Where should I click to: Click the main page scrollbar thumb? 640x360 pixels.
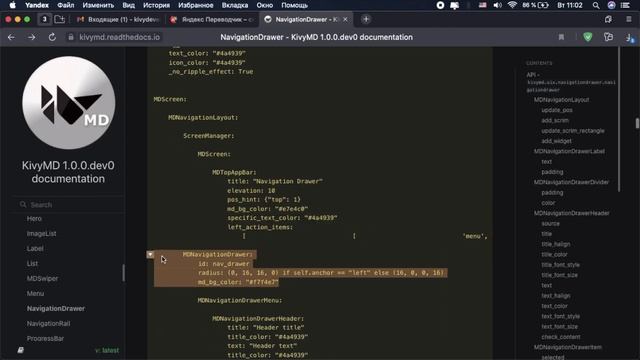pos(637,123)
